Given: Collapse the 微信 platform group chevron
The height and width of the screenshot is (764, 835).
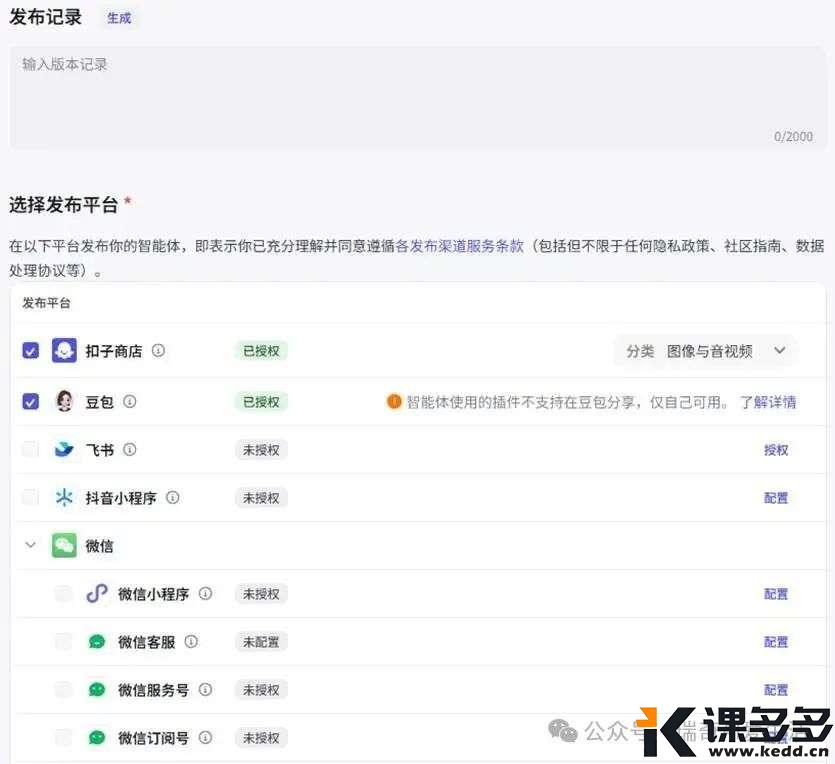Looking at the screenshot, I should click(31, 546).
